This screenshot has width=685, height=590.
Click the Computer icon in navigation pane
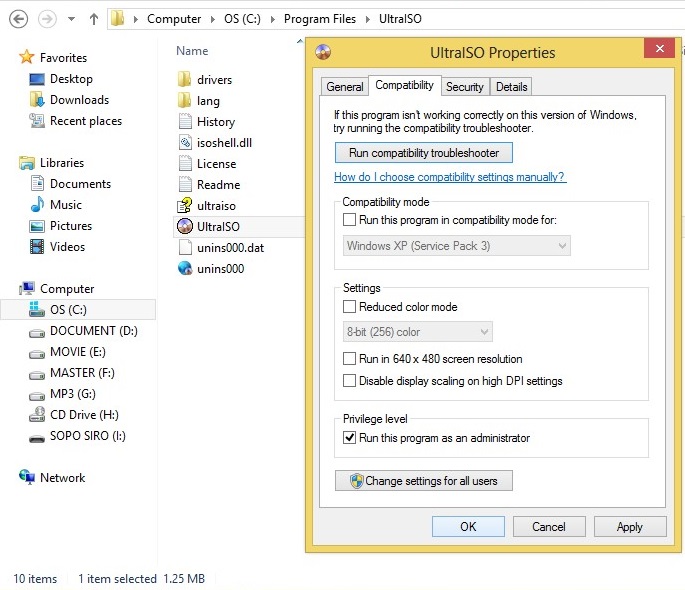coord(27,288)
